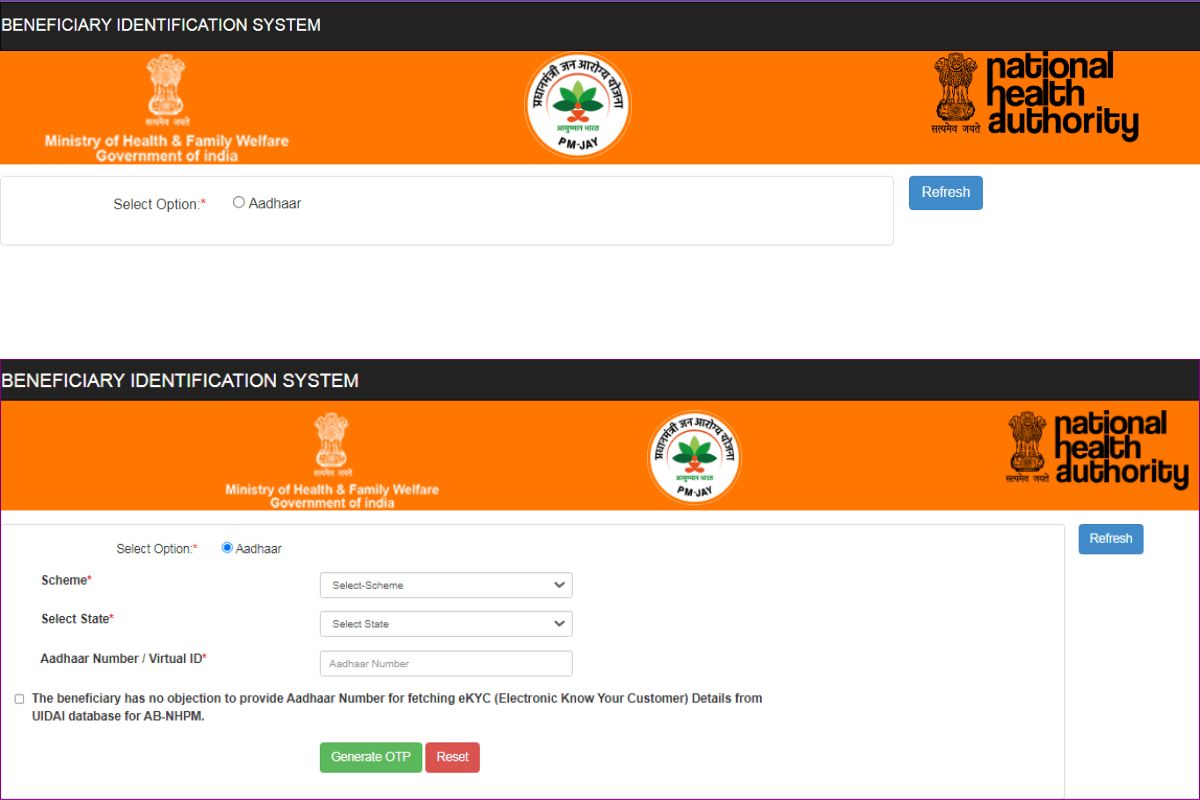
Task: Click the PM-JAY logo in lower banner
Action: pyautogui.click(x=694, y=457)
